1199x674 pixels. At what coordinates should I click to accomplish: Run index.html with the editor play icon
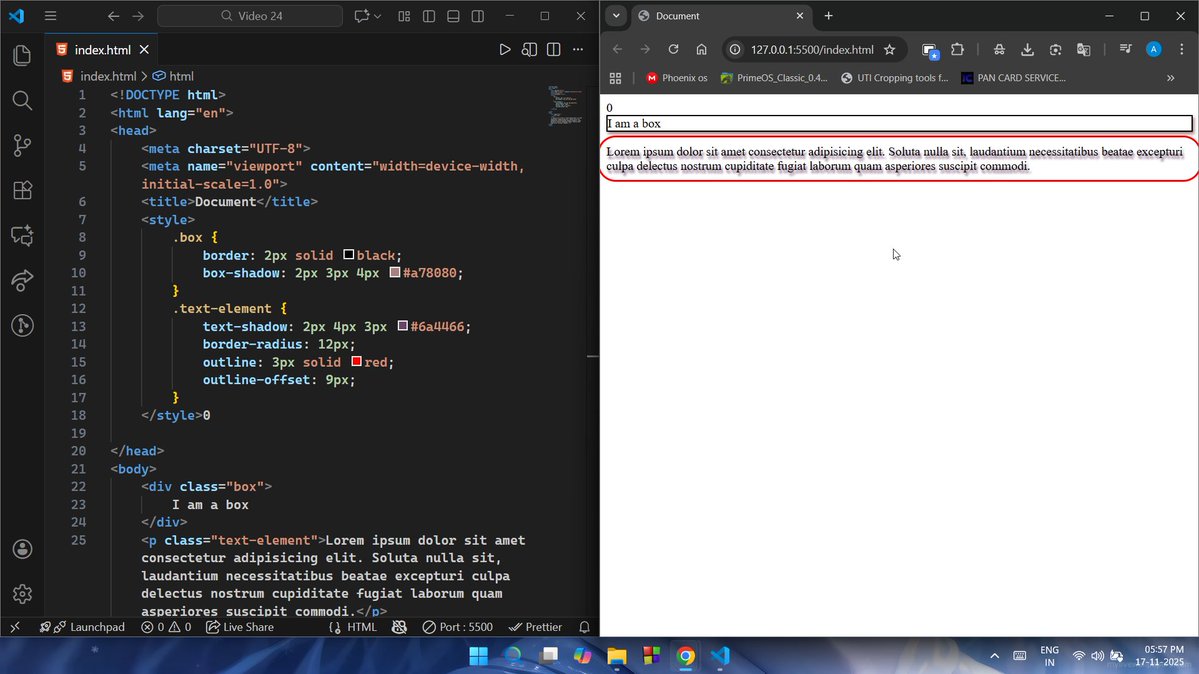tap(505, 49)
